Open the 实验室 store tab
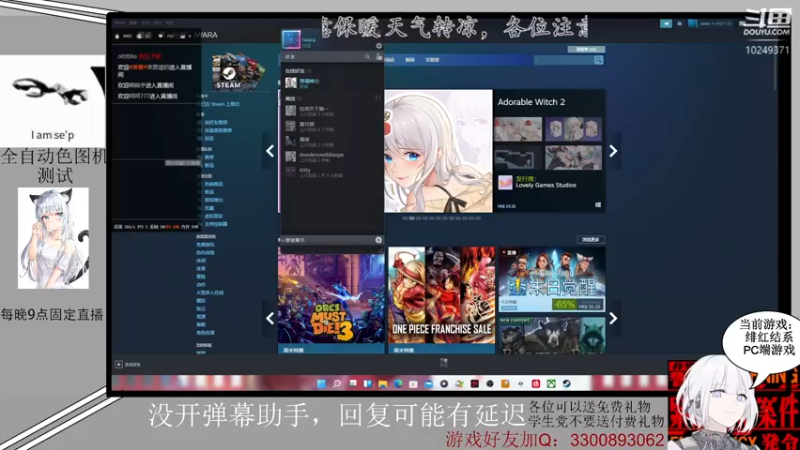800x450 pixels. point(432,60)
